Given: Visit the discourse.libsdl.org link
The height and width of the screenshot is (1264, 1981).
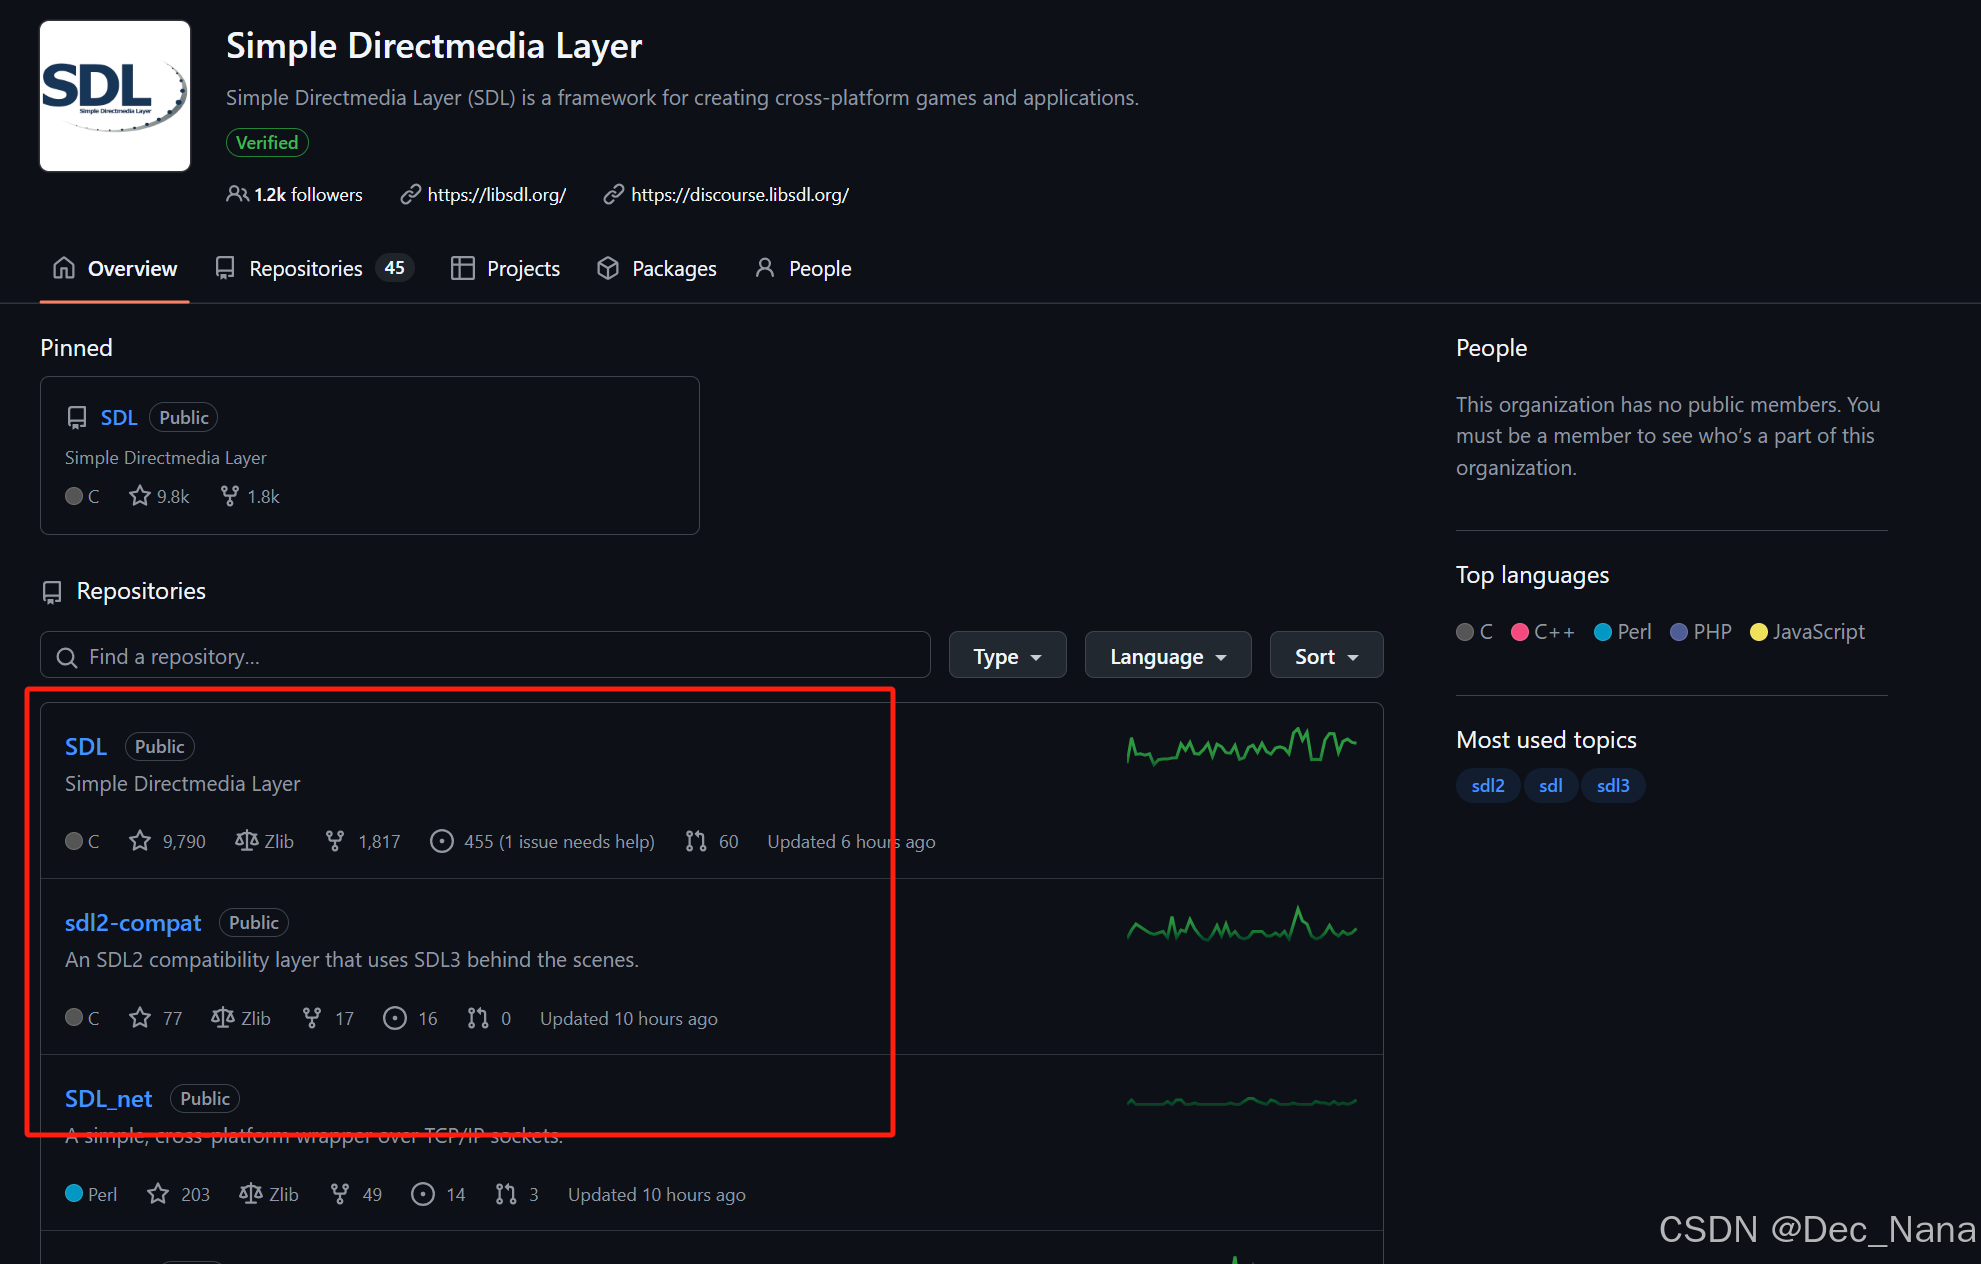Looking at the screenshot, I should pyautogui.click(x=739, y=194).
